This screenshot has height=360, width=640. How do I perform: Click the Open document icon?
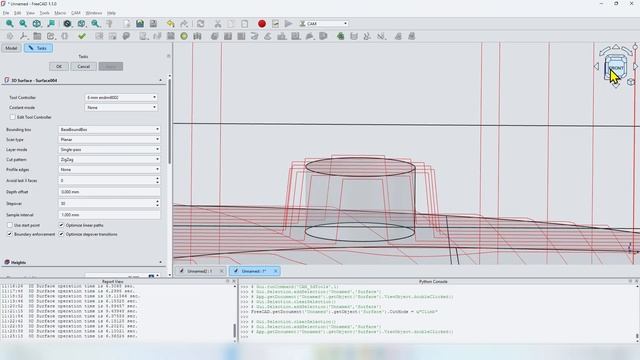[x=140, y=24]
